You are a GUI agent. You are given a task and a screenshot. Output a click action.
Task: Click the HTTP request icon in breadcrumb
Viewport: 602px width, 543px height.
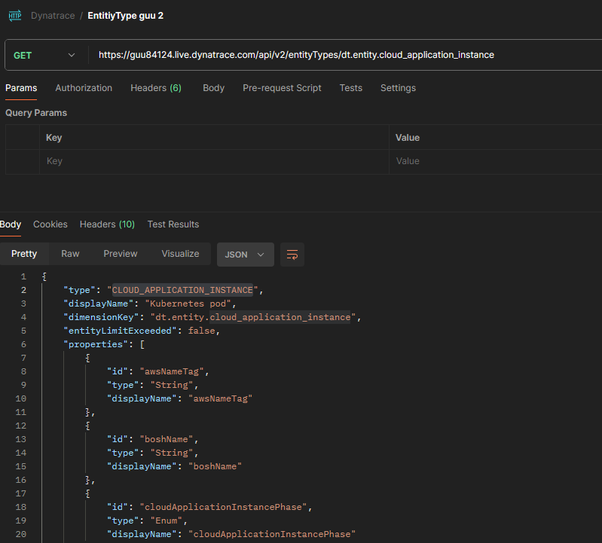(15, 15)
